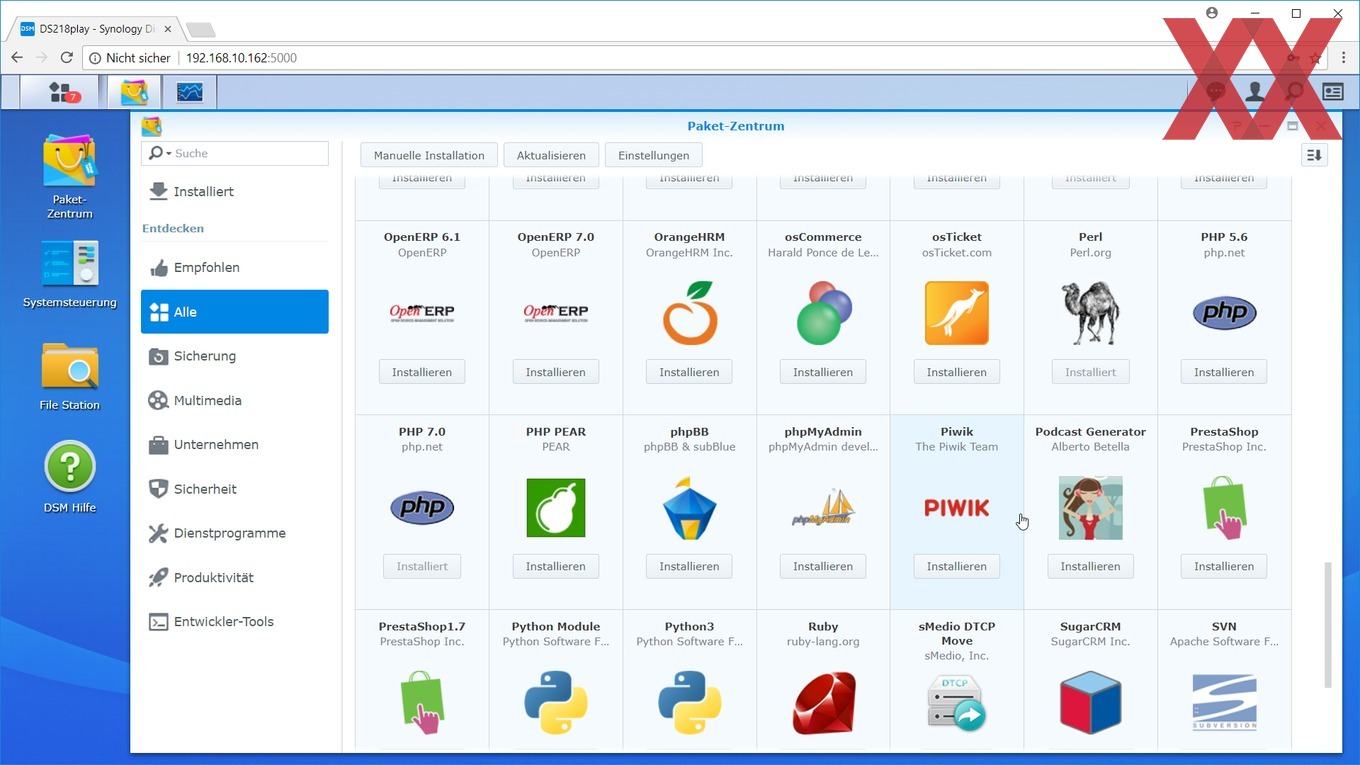Switch to Paket-Zentrum in the taskbar
Image resolution: width=1360 pixels, height=765 pixels.
(134, 92)
